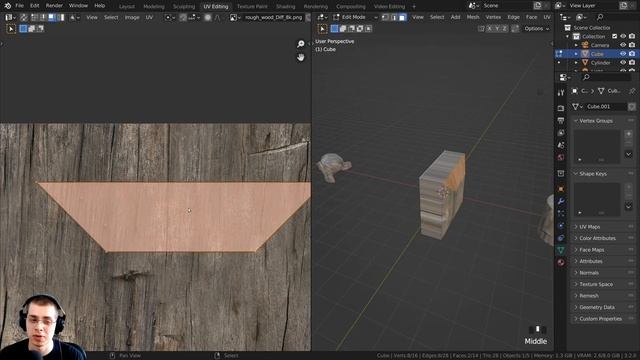This screenshot has height=360, width=640.
Task: Open the File menu
Action: coord(19,6)
